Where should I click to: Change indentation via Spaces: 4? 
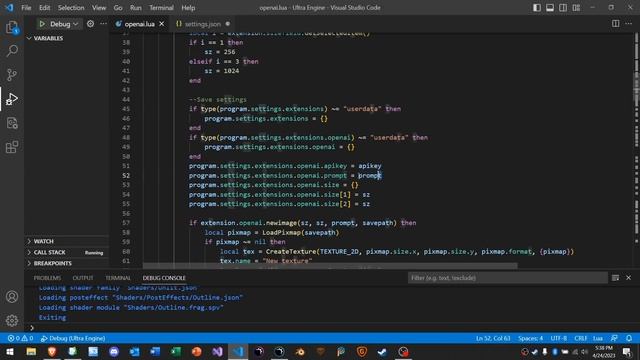point(531,338)
